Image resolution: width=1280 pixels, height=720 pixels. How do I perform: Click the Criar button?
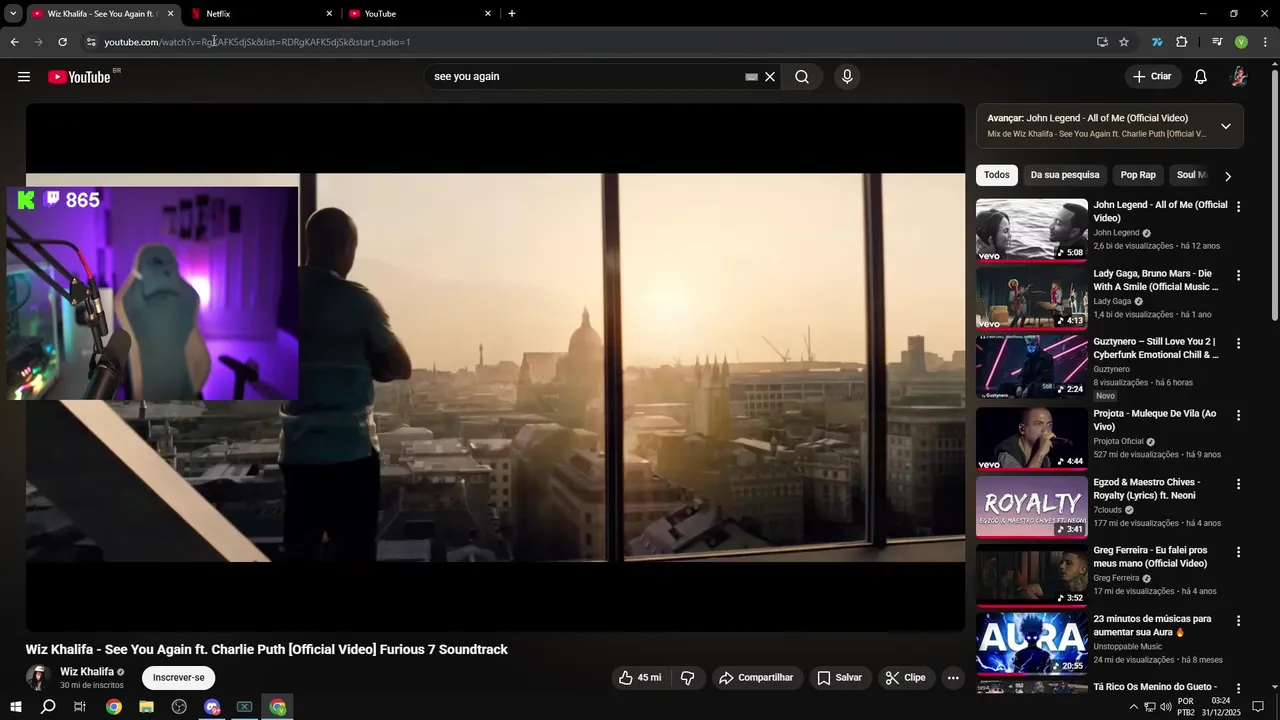coord(1152,77)
